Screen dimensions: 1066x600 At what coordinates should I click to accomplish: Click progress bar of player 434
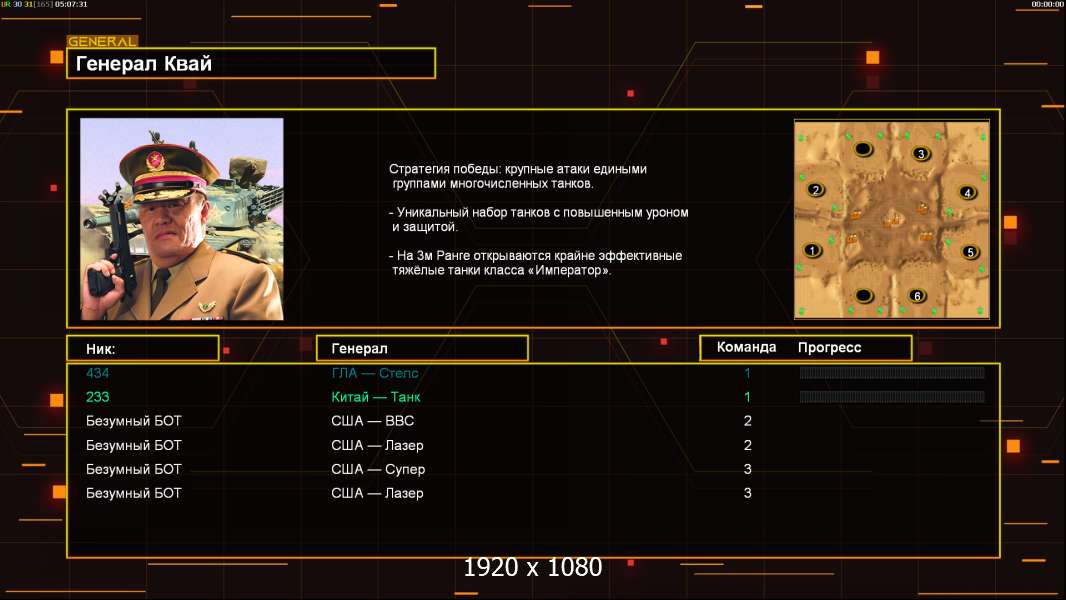point(892,372)
